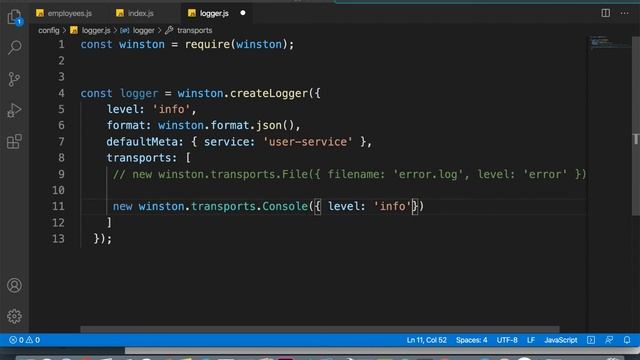This screenshot has width=640, height=360.
Task: Change the JavaScript language mode
Action: pos(560,340)
